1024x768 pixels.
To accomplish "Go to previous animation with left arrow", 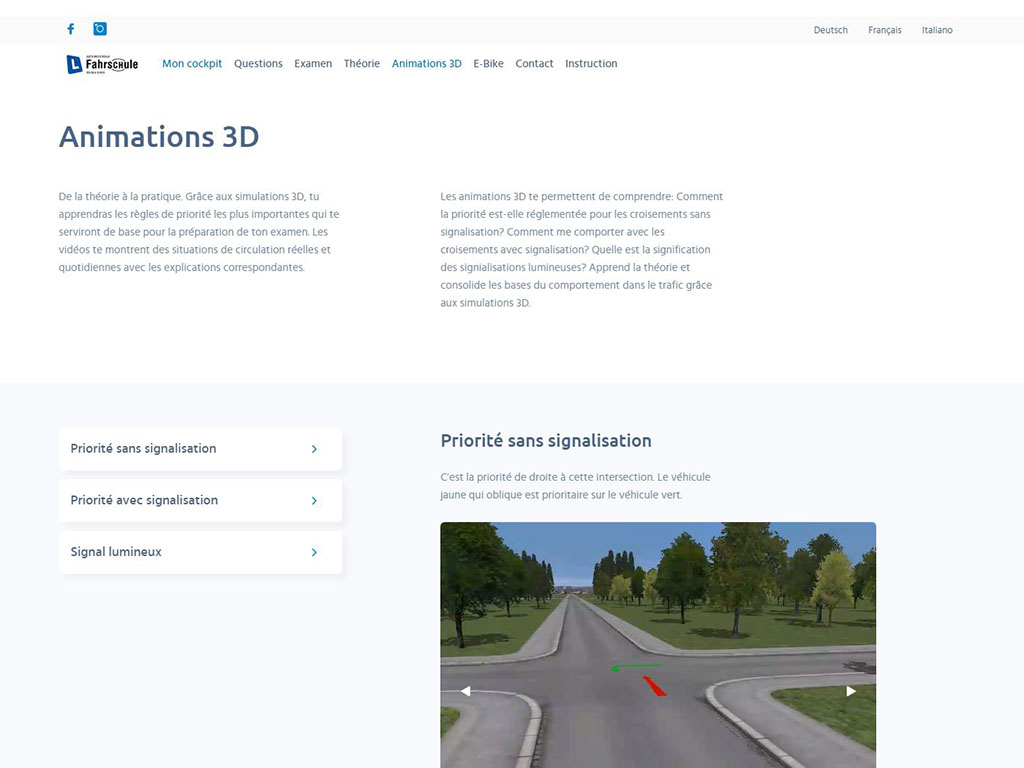I will click(465, 691).
